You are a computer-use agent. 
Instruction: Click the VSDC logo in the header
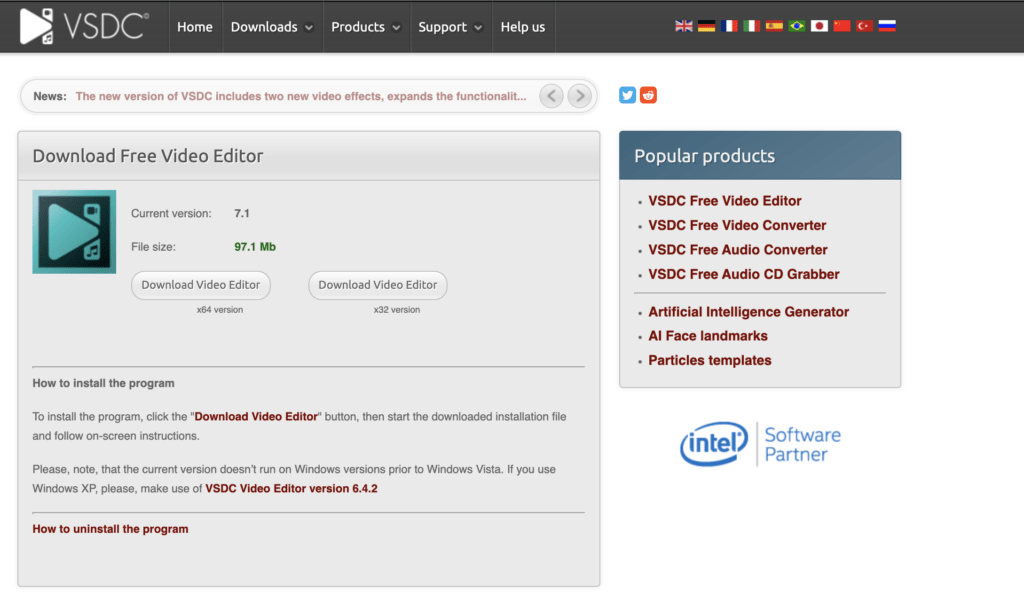click(84, 26)
